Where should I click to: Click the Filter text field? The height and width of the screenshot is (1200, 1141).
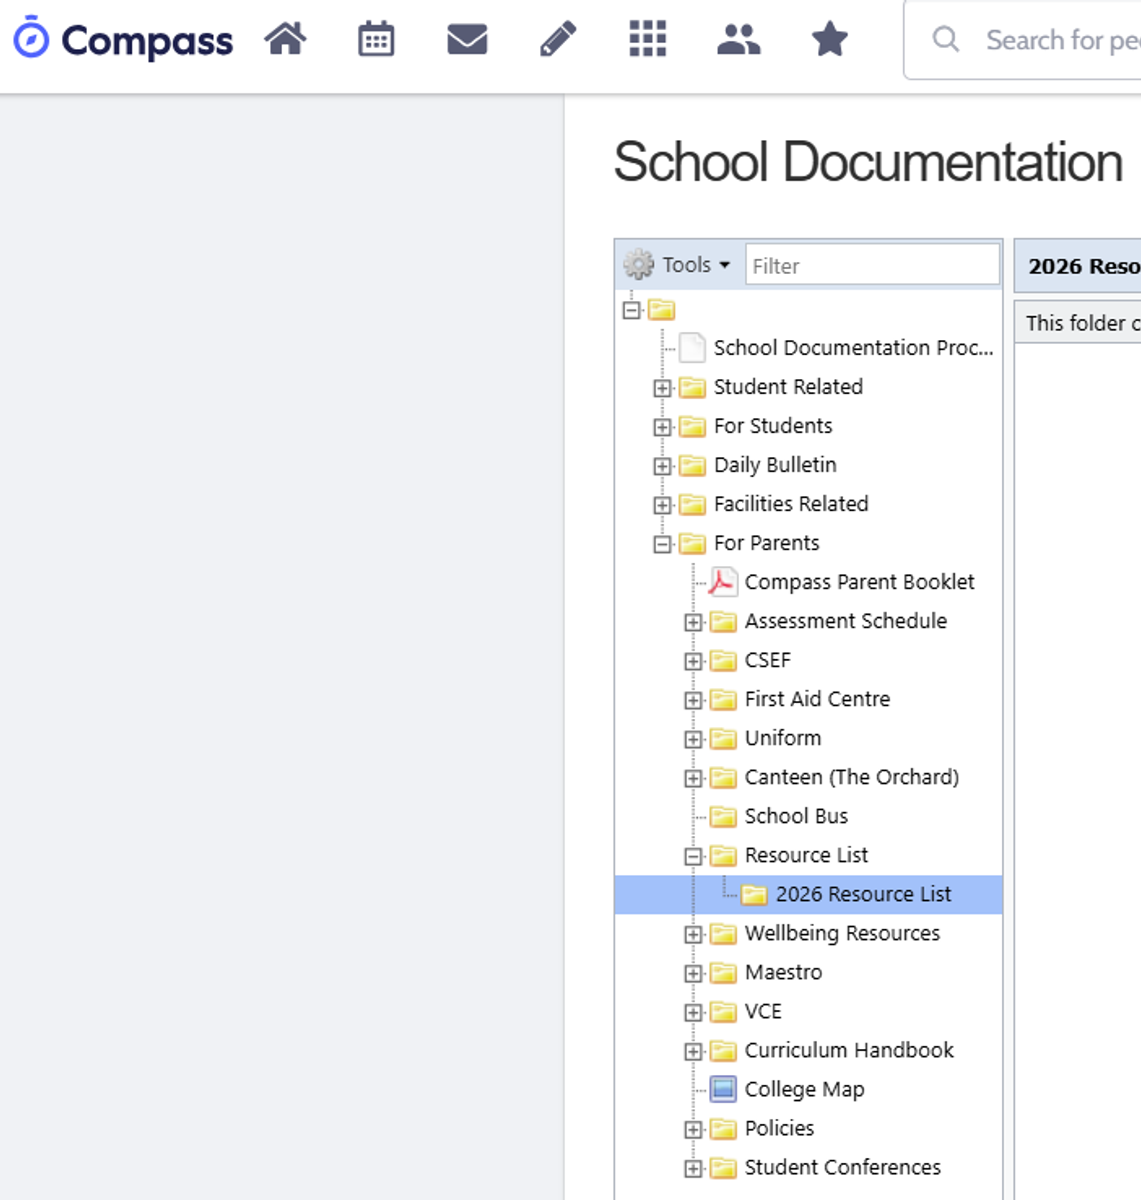click(871, 266)
